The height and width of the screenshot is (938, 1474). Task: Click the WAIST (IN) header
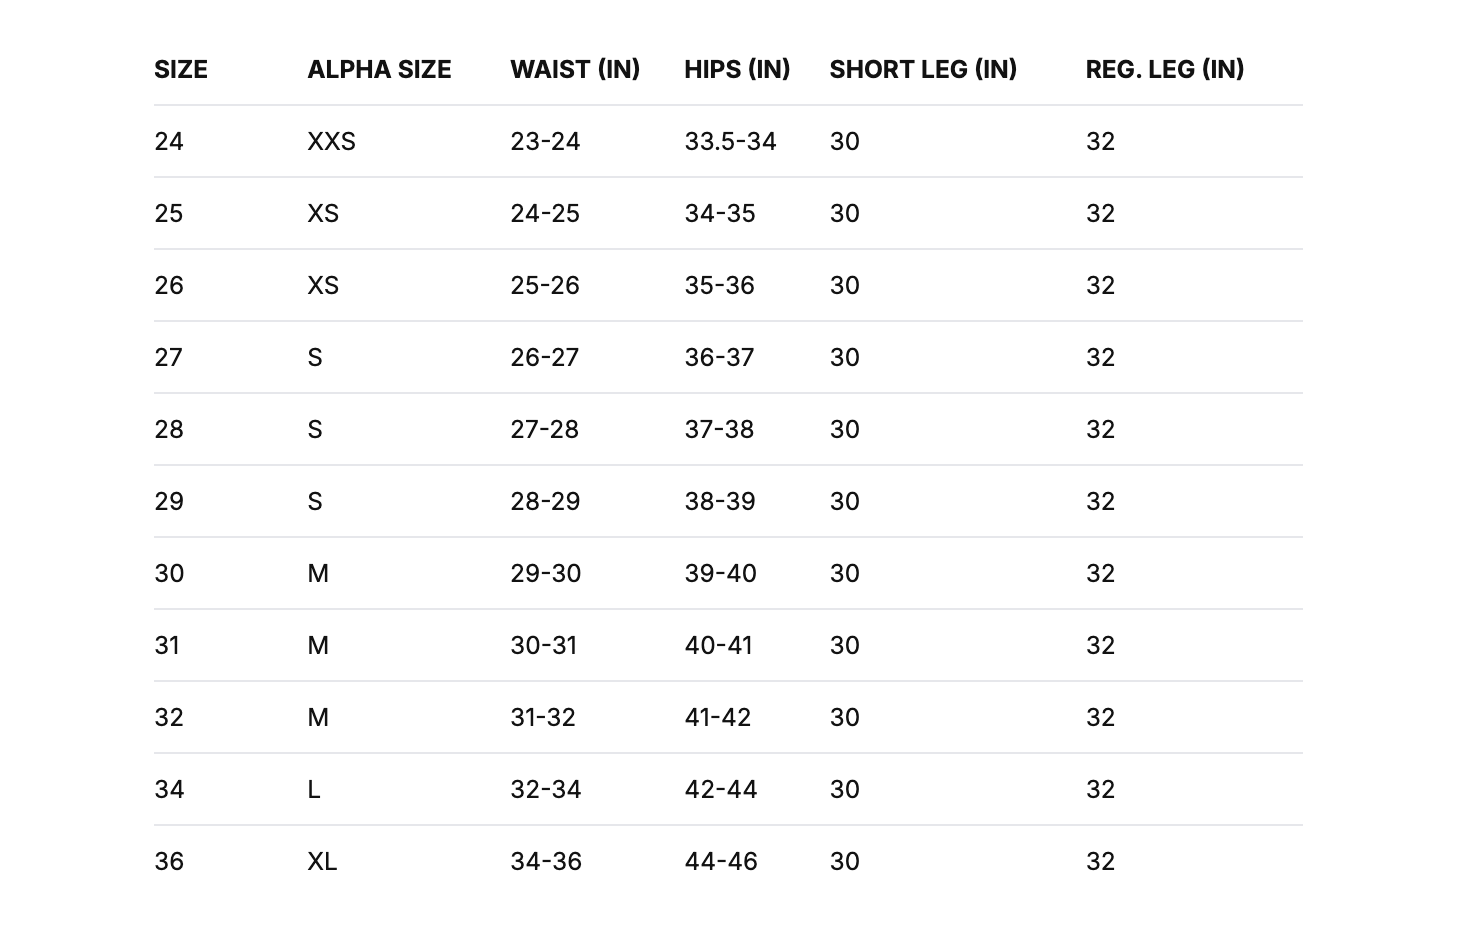(575, 69)
